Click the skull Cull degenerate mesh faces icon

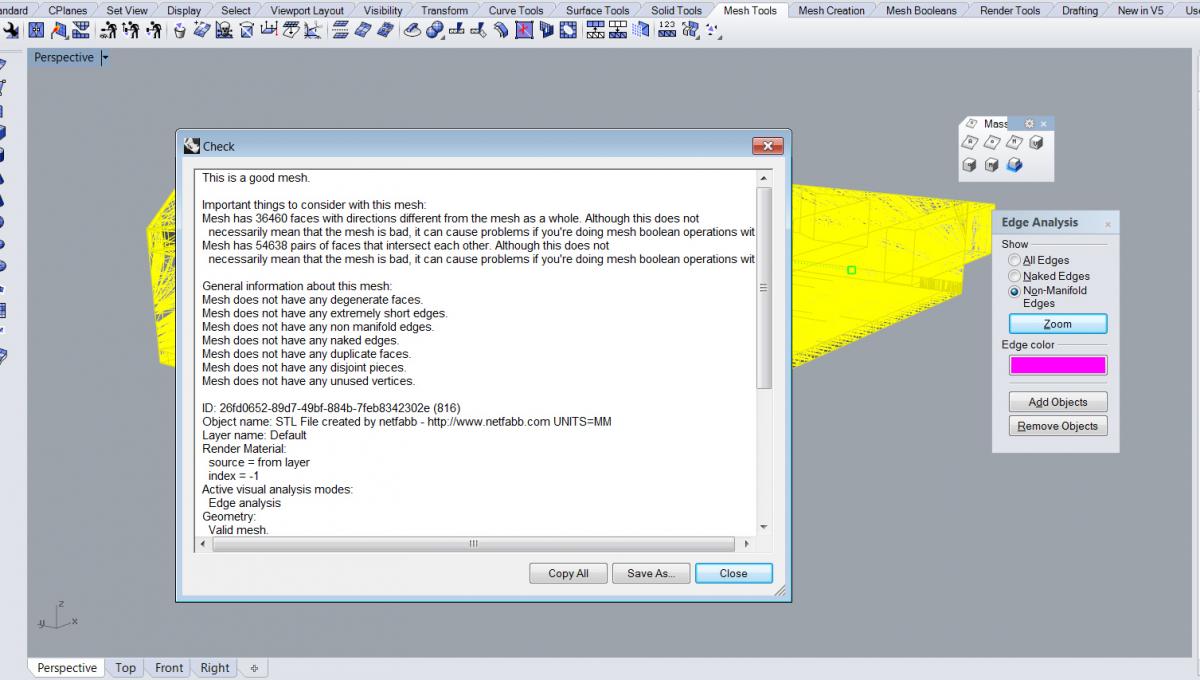point(224,31)
